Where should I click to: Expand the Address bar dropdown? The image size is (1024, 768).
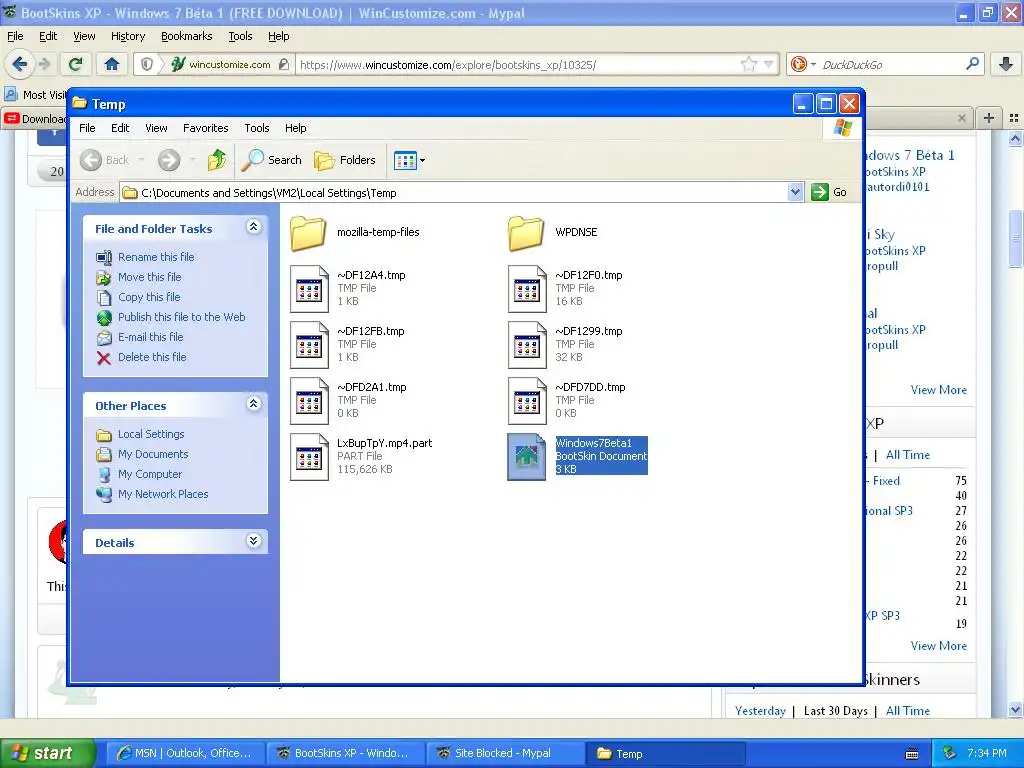tap(795, 192)
